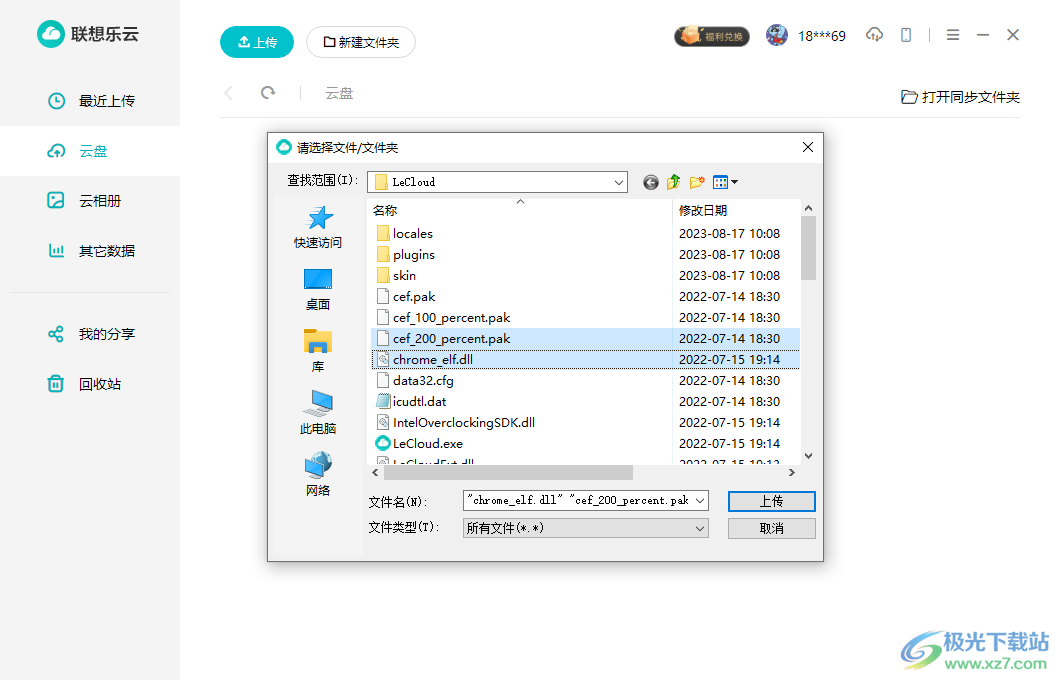Screen dimensions: 1060x680
Task: Expand the 文件名 dropdown arrow
Action: click(700, 500)
